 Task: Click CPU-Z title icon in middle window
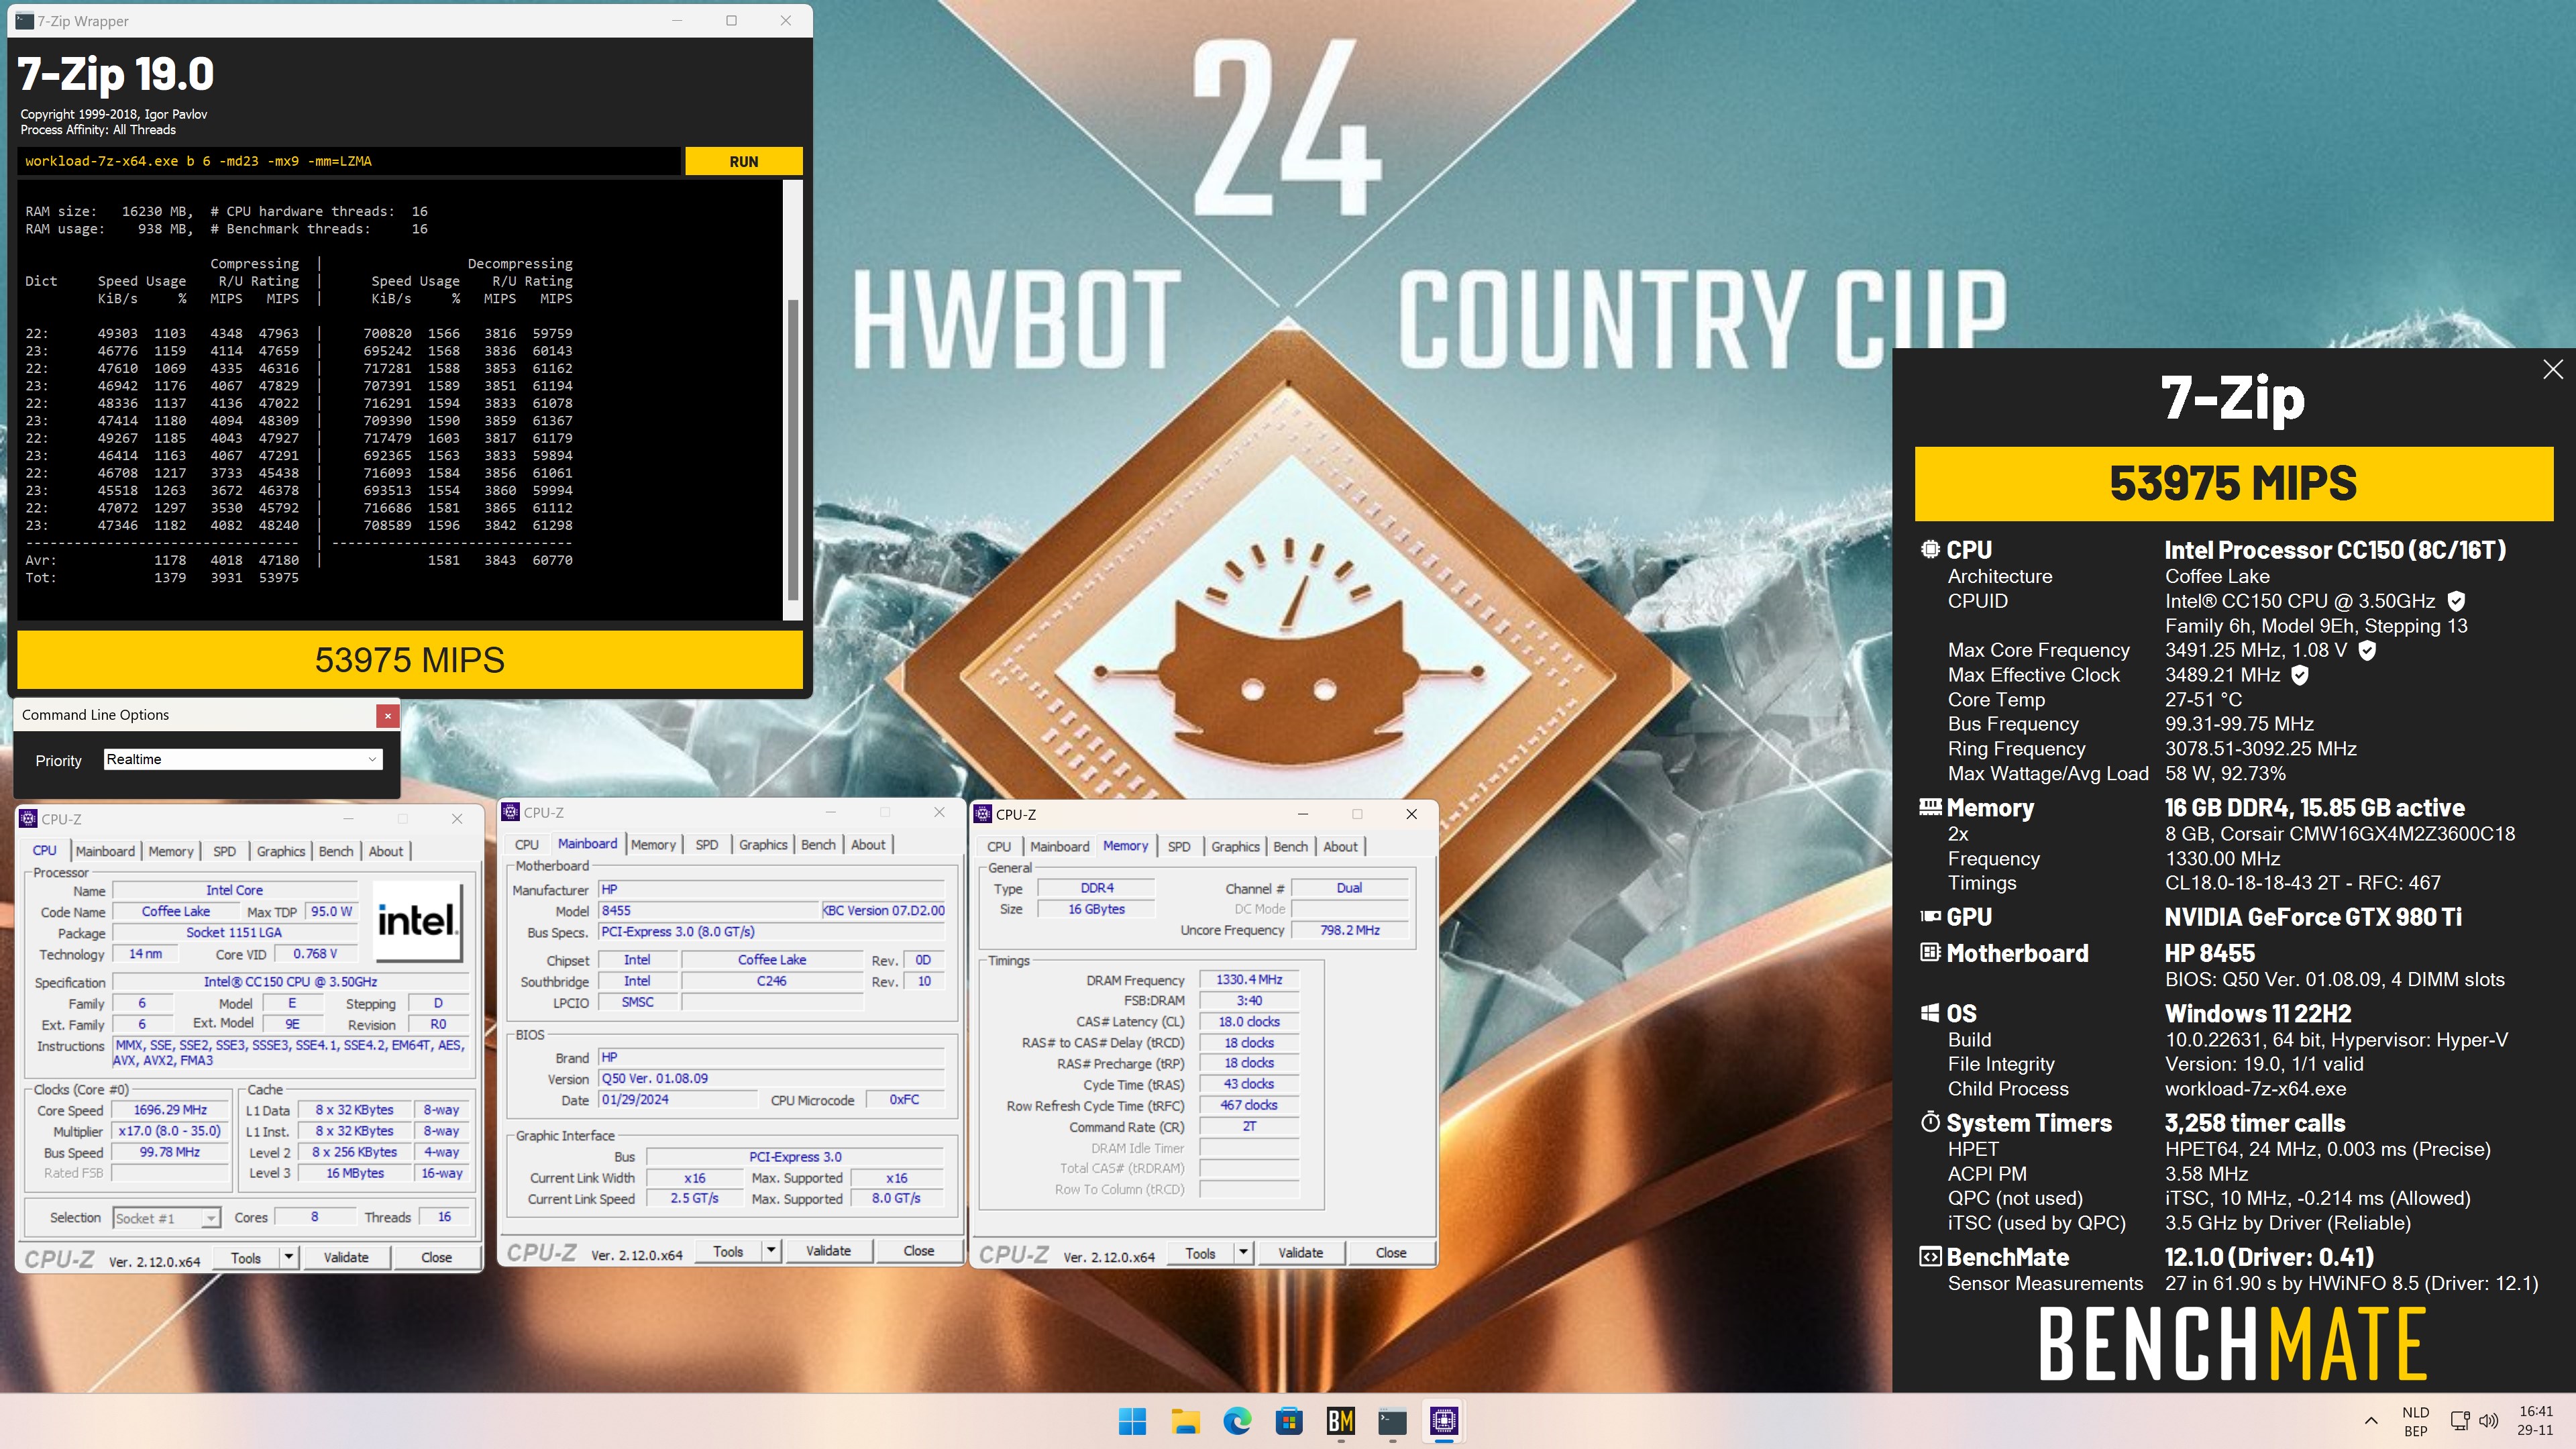[511, 812]
